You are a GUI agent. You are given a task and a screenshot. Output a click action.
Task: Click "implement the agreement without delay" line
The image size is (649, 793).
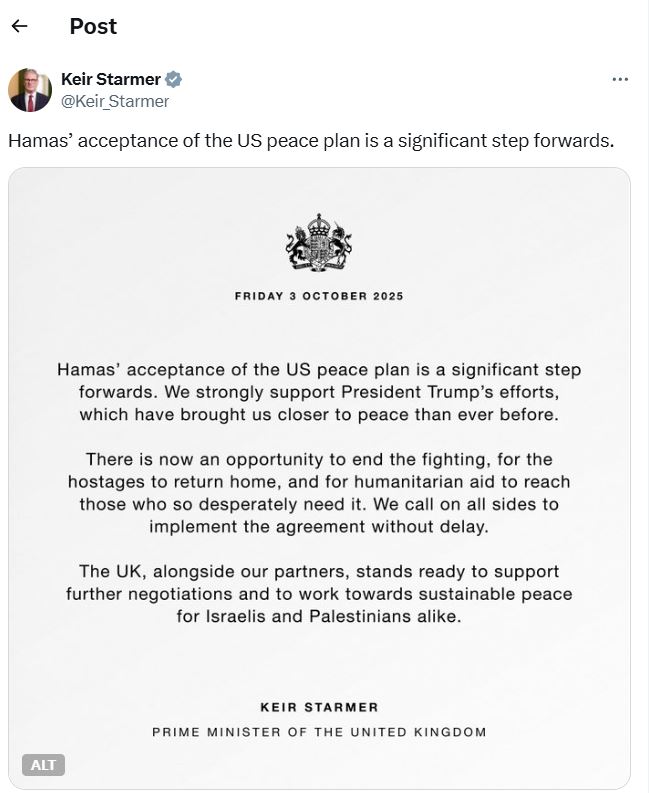(319, 525)
